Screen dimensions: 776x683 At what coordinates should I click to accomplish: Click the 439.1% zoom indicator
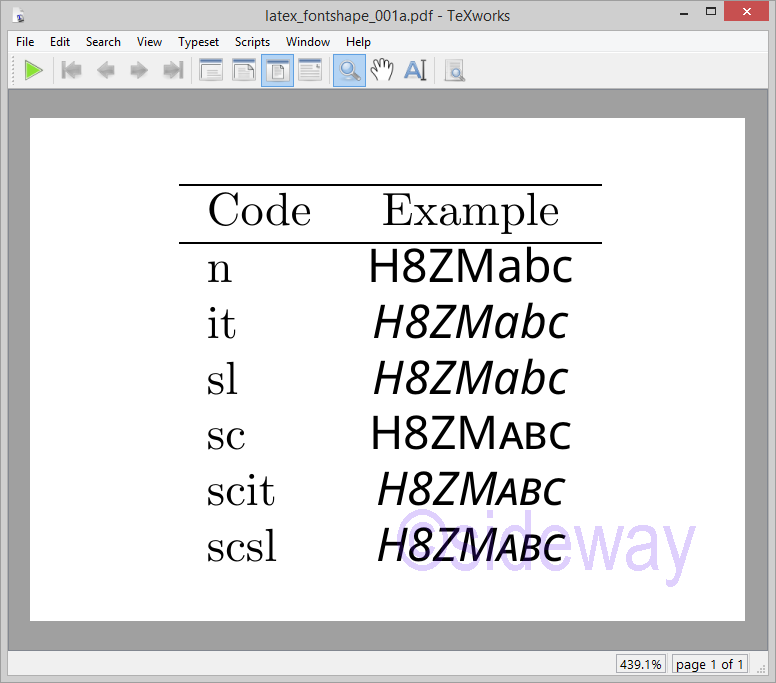point(640,664)
